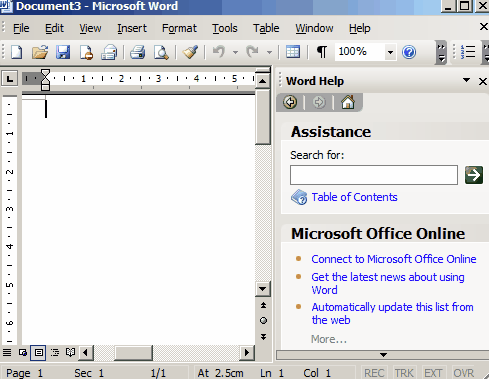The height and width of the screenshot is (379, 489).
Task: Open an existing file via folder icon
Action: (x=40, y=52)
